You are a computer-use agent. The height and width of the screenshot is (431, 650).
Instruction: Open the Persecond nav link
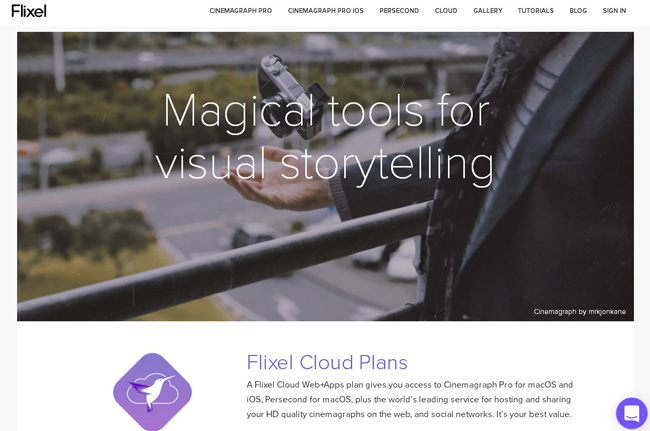coord(399,11)
